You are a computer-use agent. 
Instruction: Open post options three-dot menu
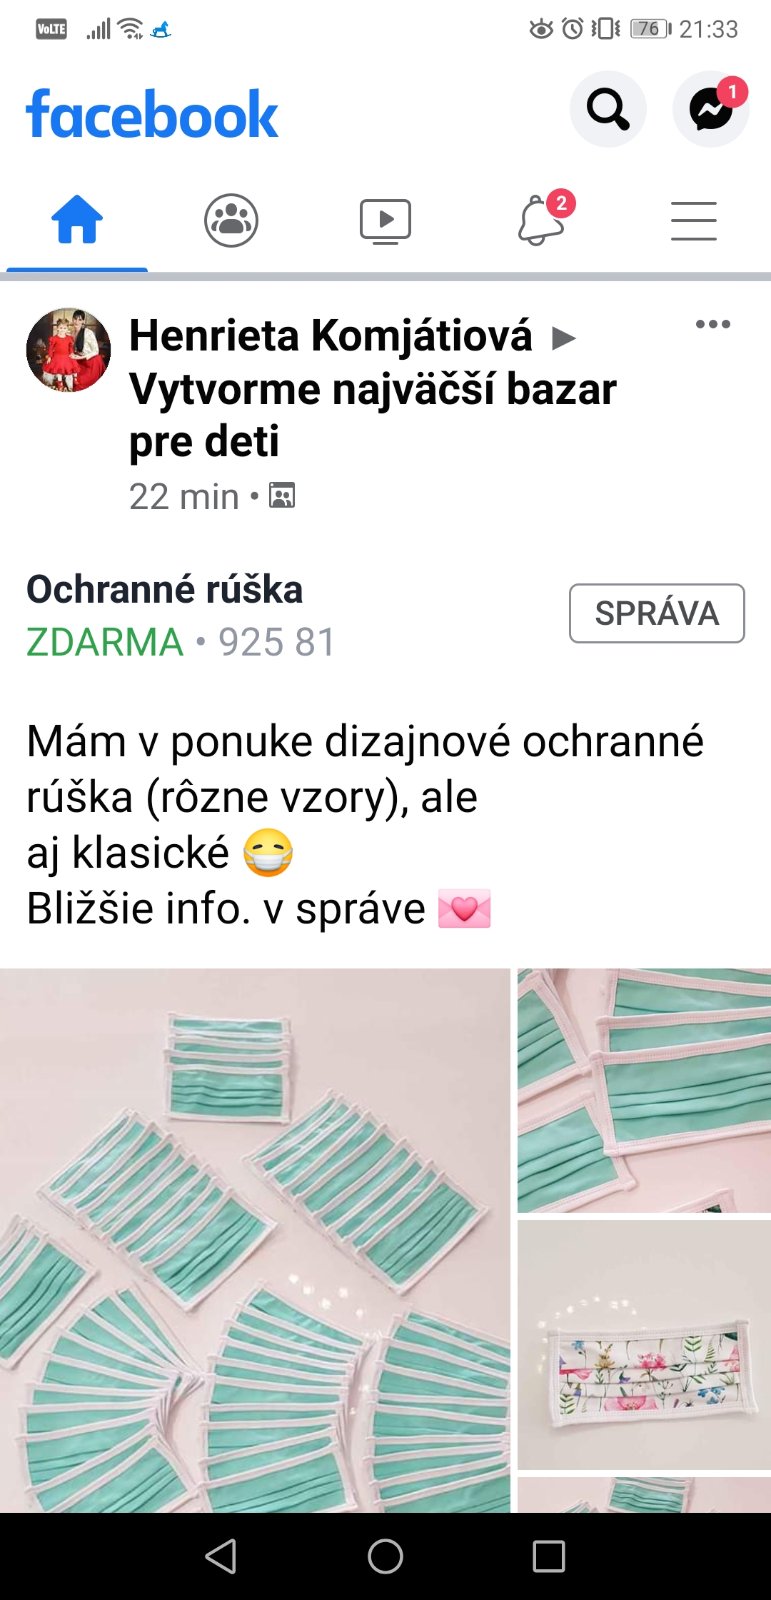pos(713,324)
